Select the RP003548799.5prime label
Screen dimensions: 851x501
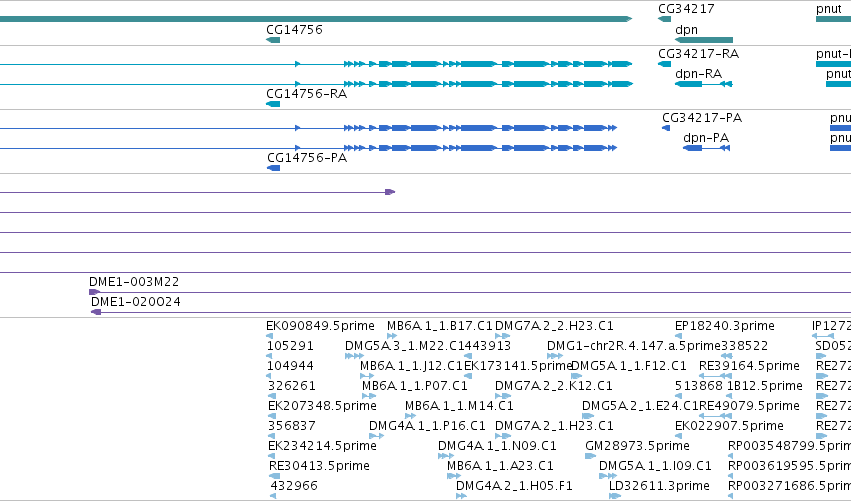point(789,446)
